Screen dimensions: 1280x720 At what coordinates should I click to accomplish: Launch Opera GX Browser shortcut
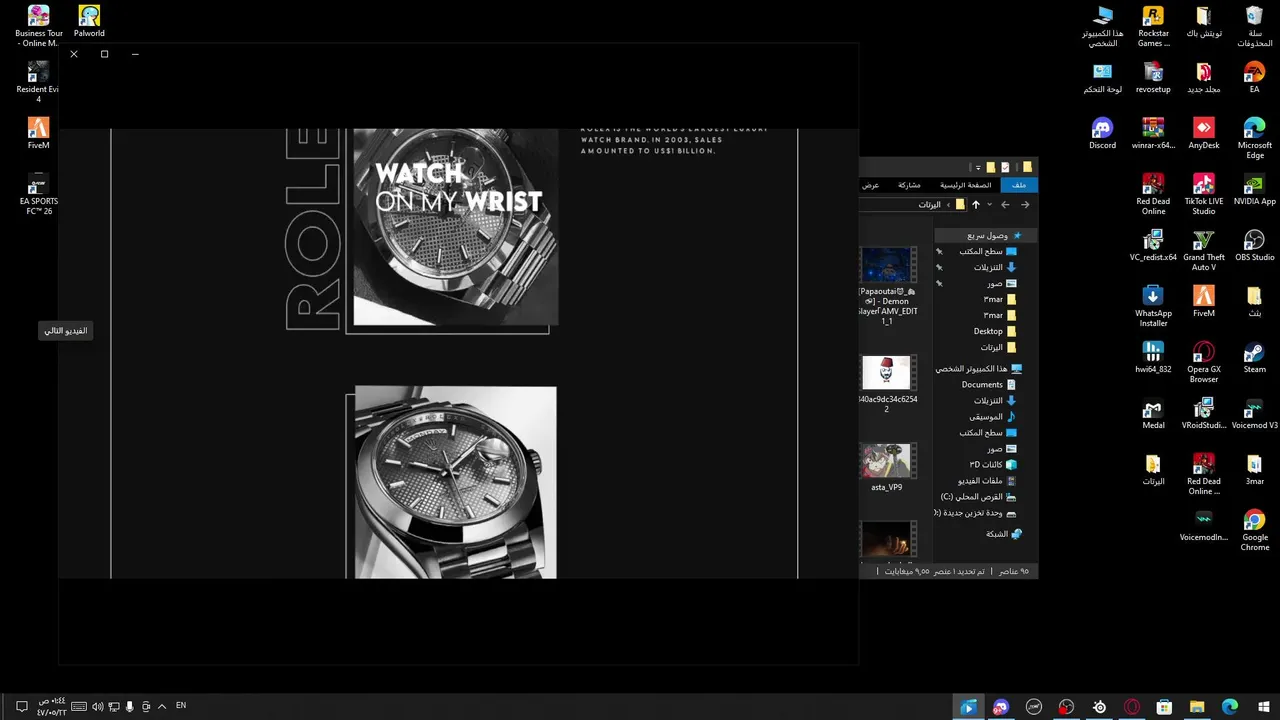pos(1204,361)
